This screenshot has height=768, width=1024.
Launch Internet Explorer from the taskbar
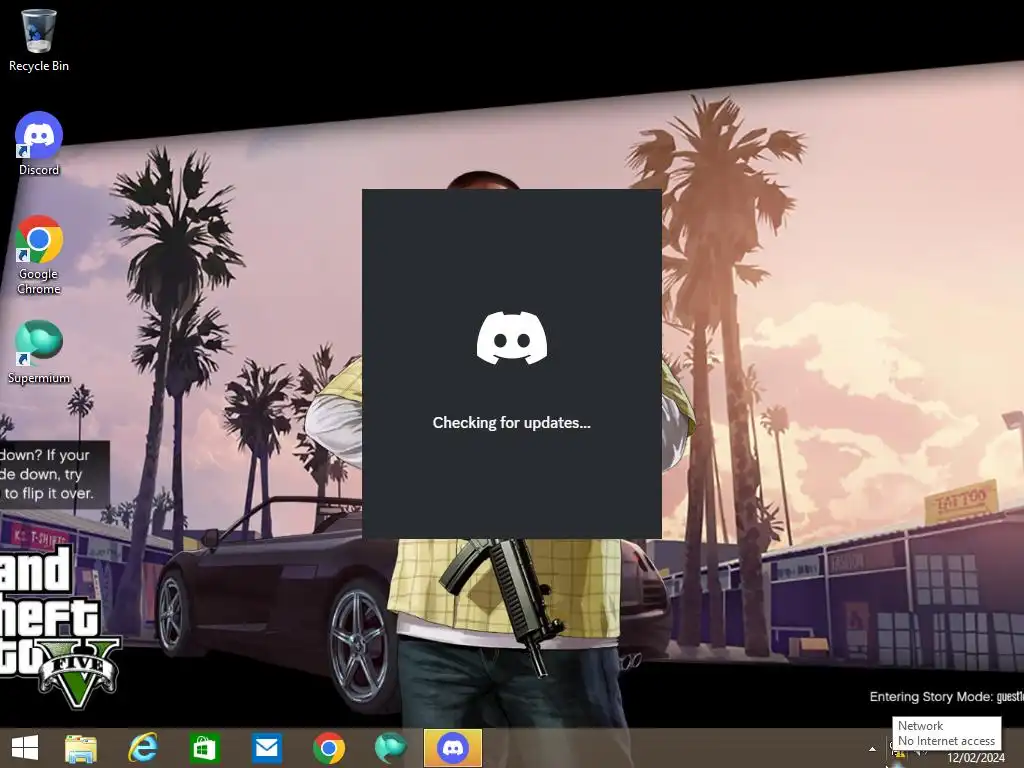(x=142, y=748)
